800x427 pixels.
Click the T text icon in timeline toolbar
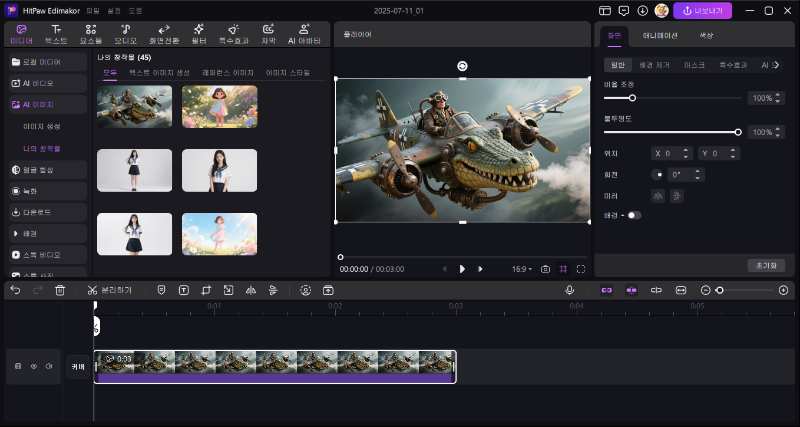[x=184, y=290]
